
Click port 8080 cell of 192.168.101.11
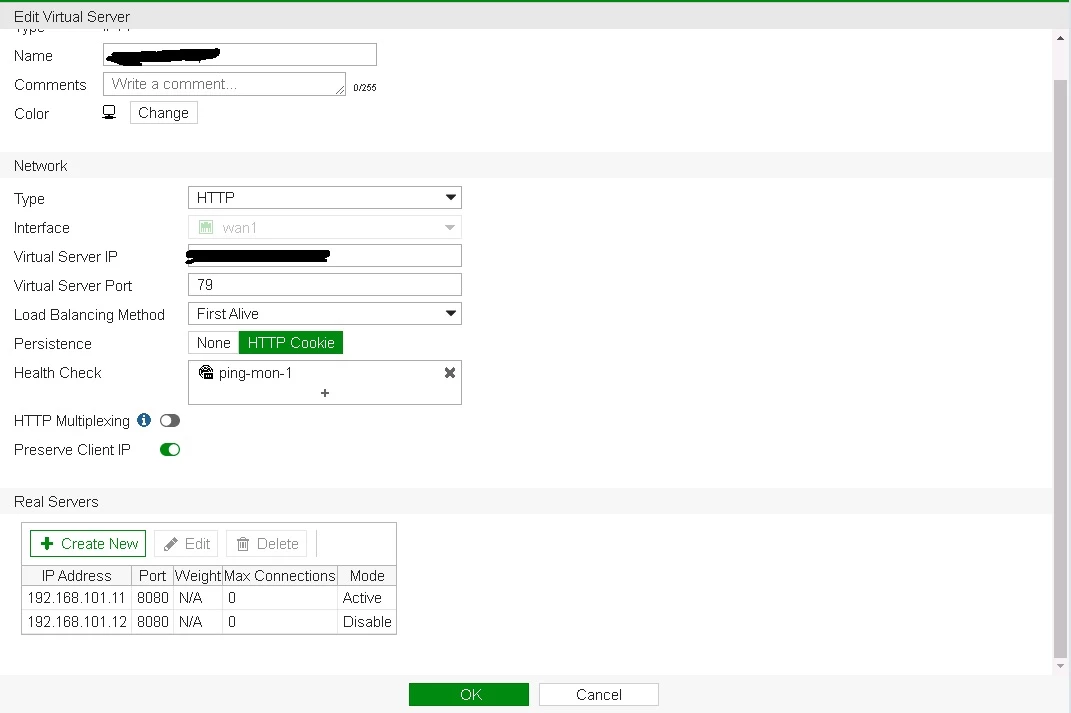[x=152, y=598]
